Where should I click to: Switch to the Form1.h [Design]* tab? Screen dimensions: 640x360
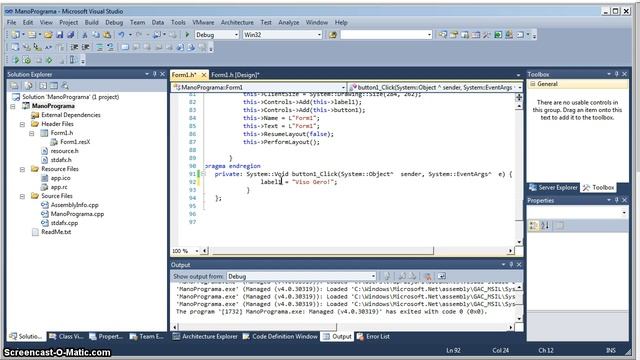(x=236, y=75)
